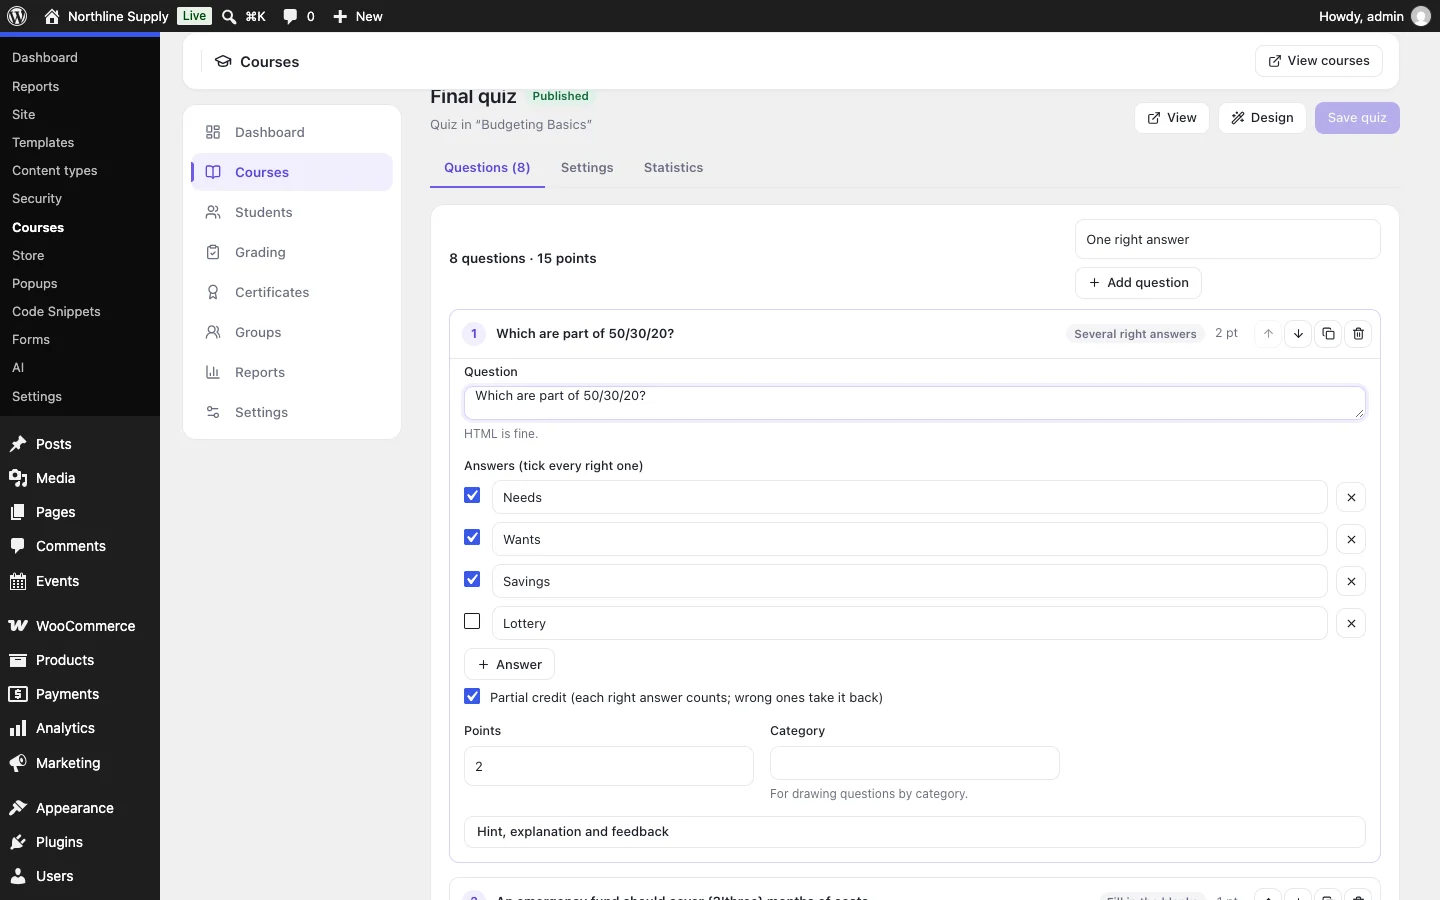The width and height of the screenshot is (1440, 900).
Task: Click the View quiz button
Action: click(x=1172, y=118)
